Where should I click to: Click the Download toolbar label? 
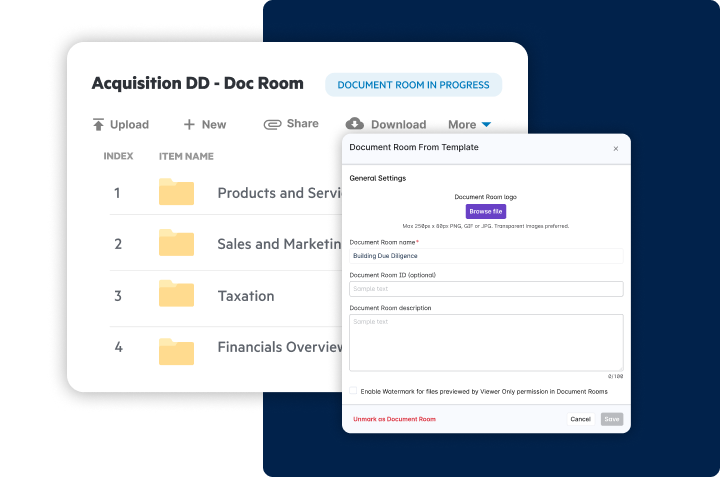coord(399,124)
